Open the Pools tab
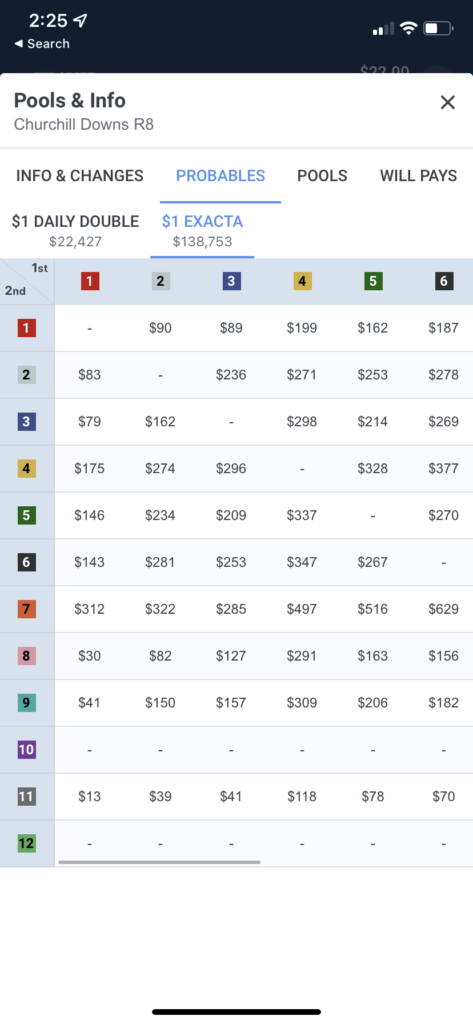Image resolution: width=473 pixels, height=1024 pixels. tap(322, 176)
